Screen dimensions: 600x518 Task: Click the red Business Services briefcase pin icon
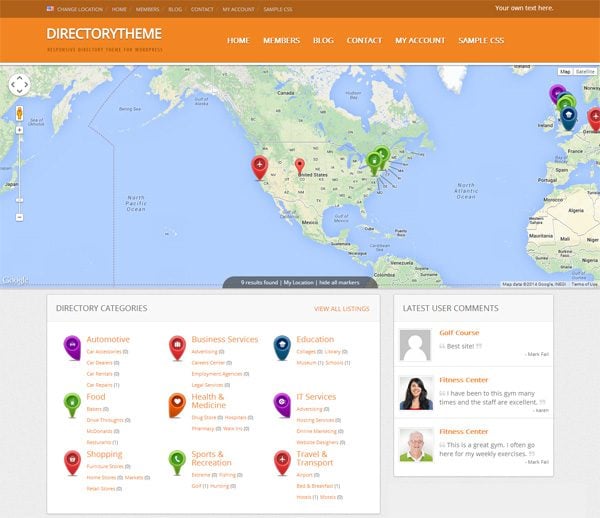click(x=177, y=347)
